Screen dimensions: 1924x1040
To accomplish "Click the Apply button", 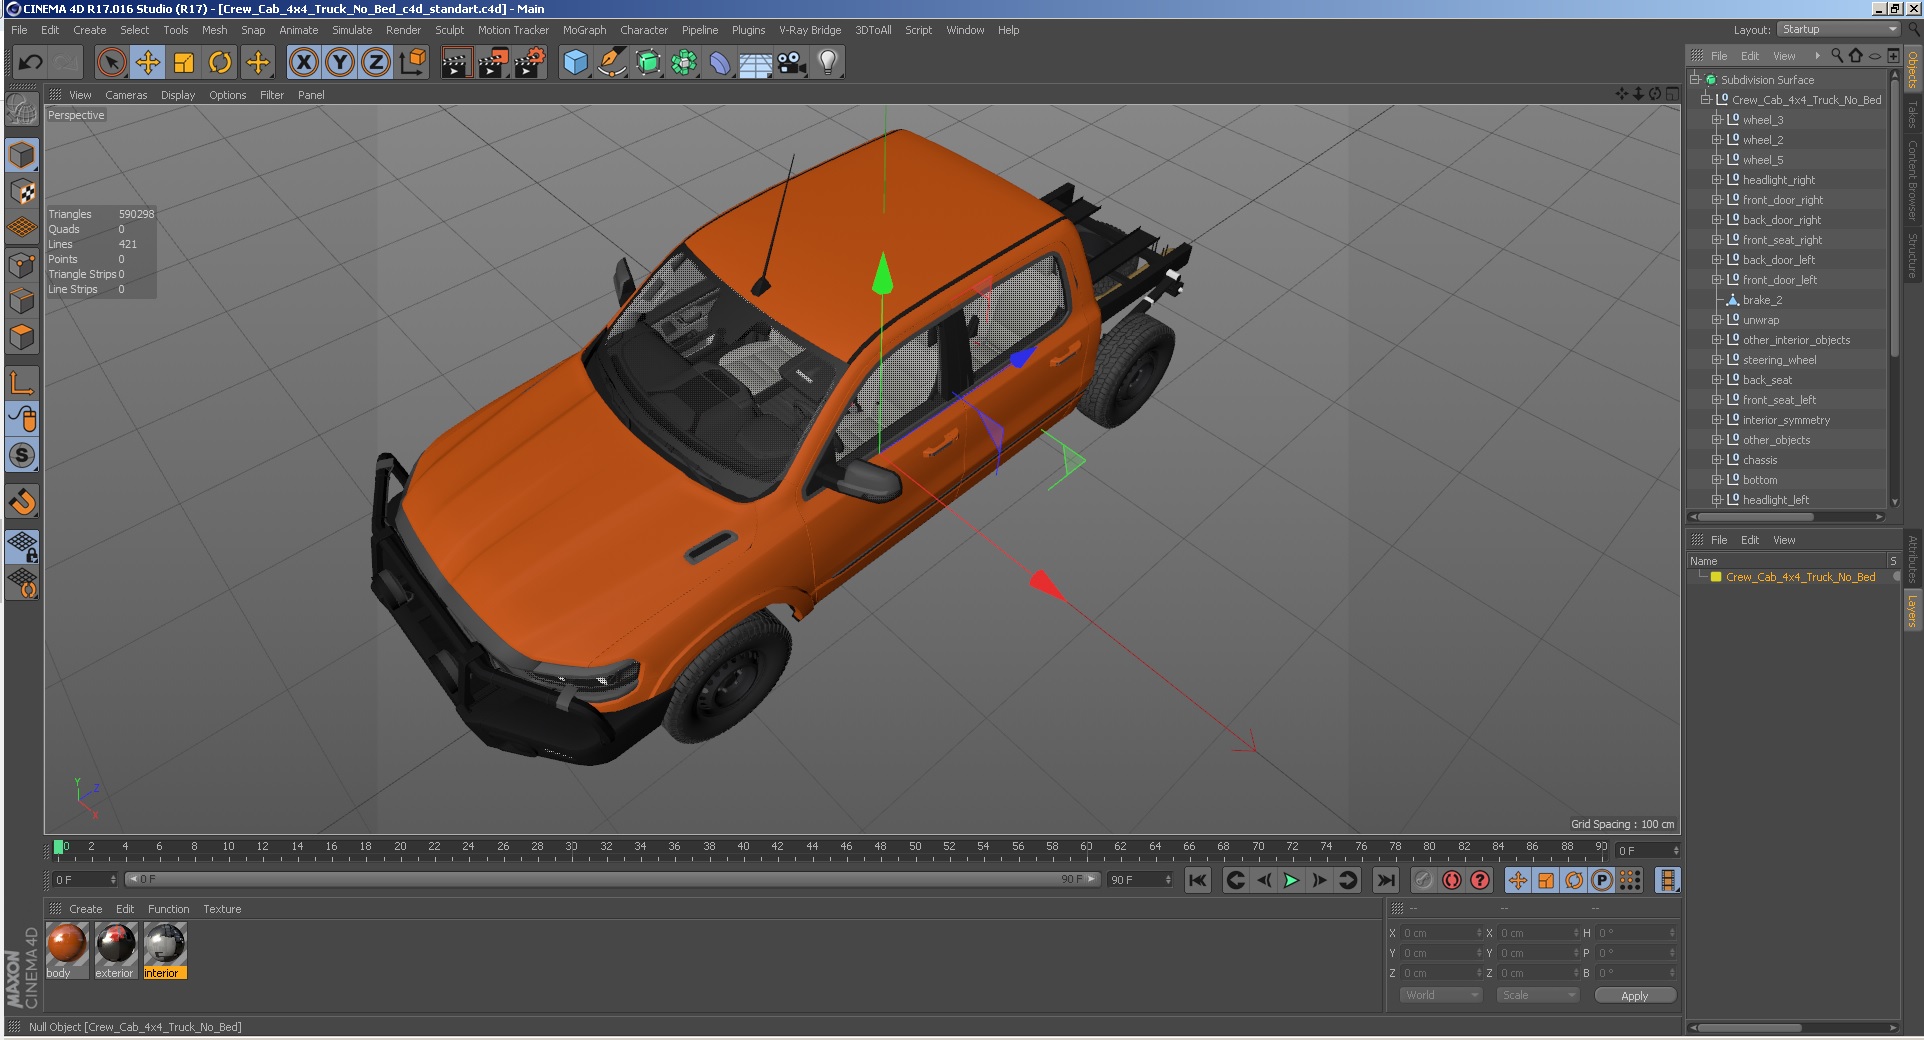I will (1635, 996).
